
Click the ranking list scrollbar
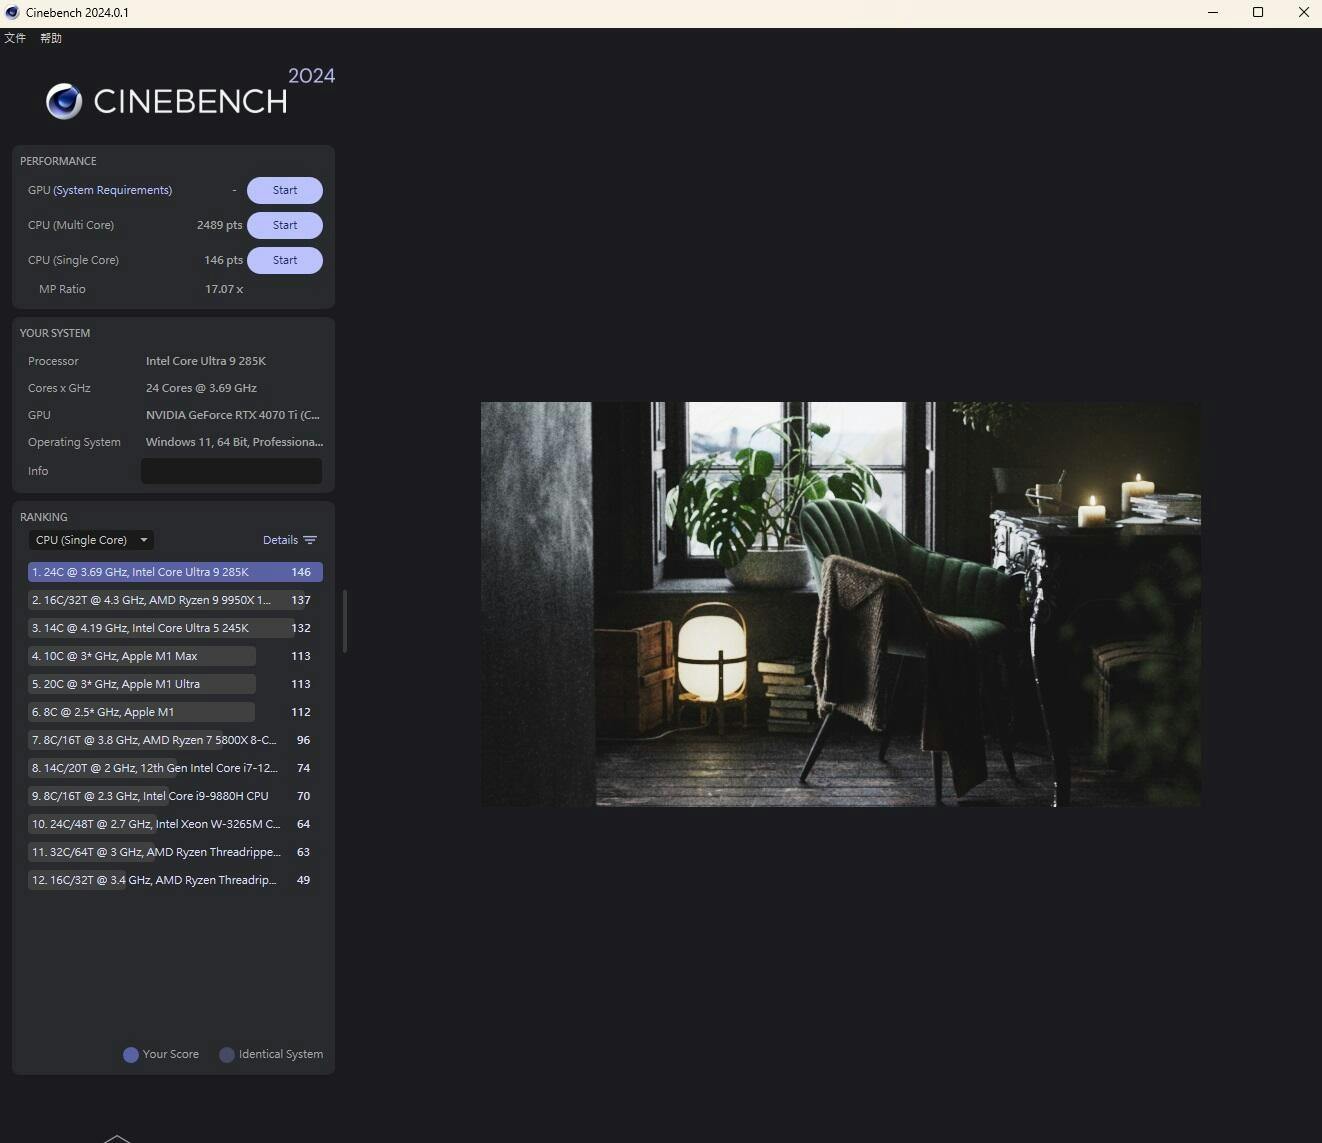click(x=345, y=621)
